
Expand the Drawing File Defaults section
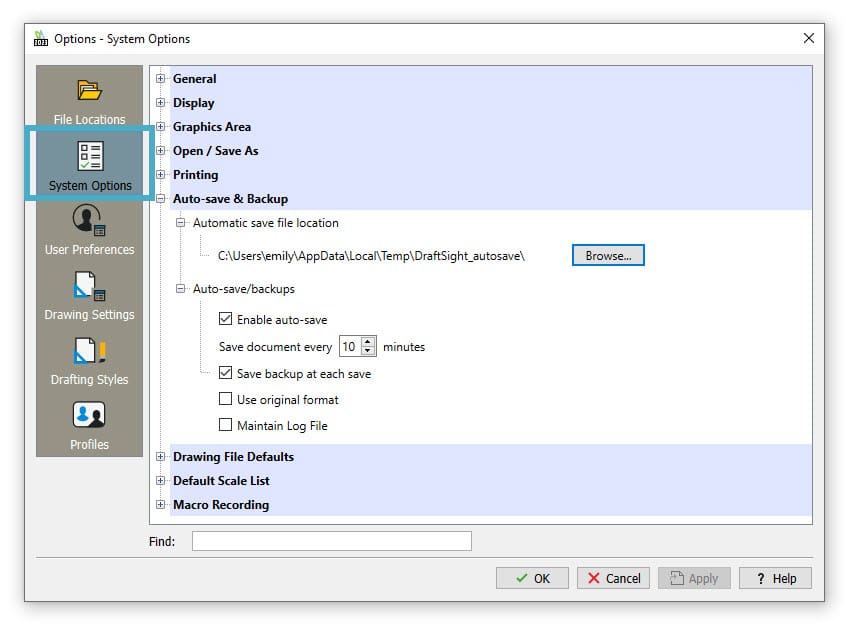(x=161, y=456)
